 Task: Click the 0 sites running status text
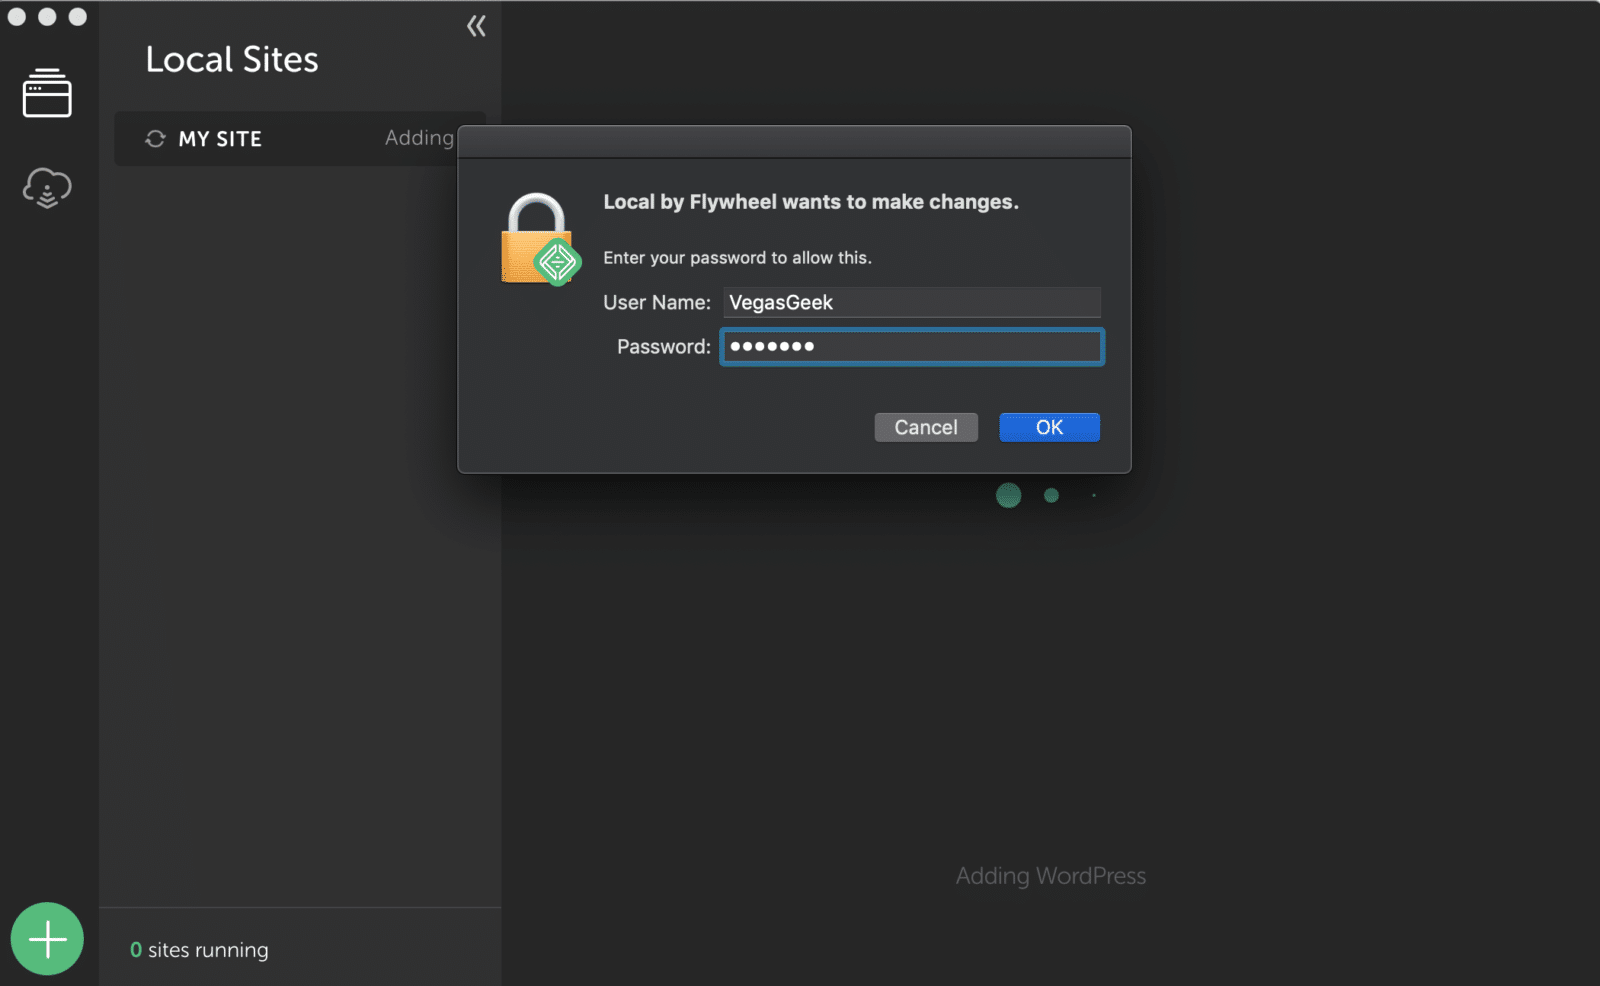199,950
